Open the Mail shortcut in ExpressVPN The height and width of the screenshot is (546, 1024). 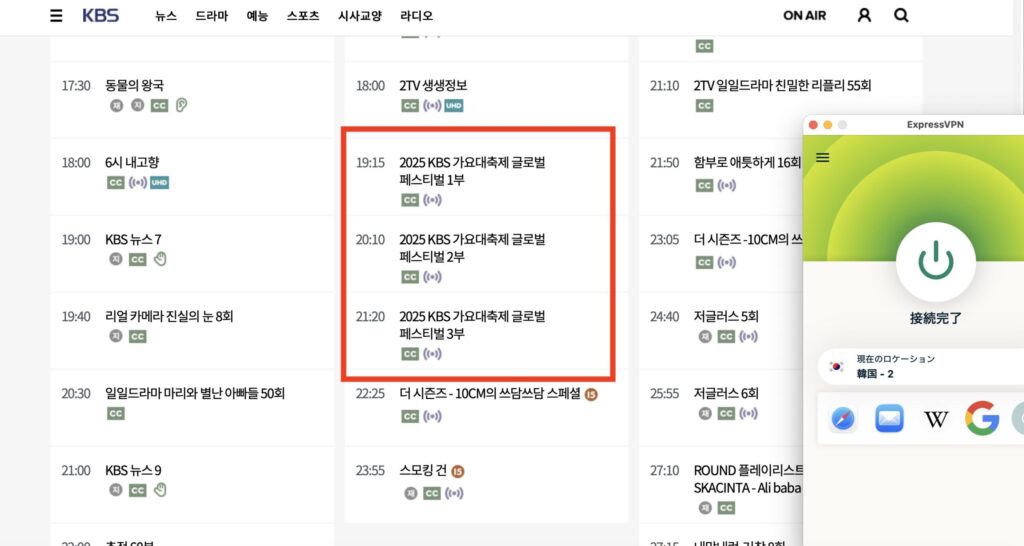(x=889, y=419)
